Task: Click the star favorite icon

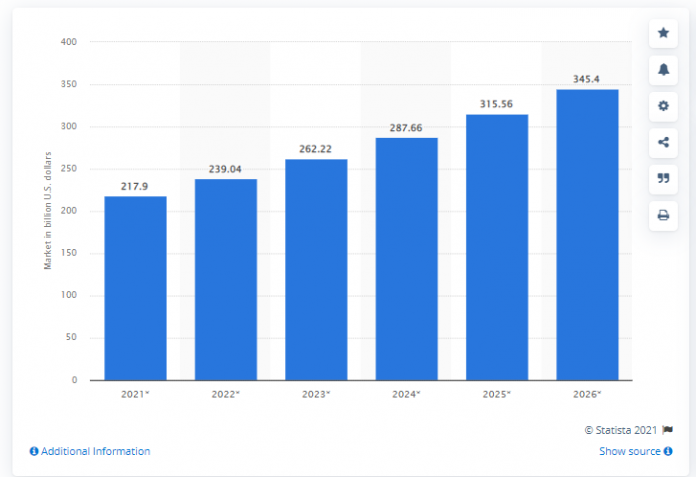Action: pyautogui.click(x=662, y=33)
